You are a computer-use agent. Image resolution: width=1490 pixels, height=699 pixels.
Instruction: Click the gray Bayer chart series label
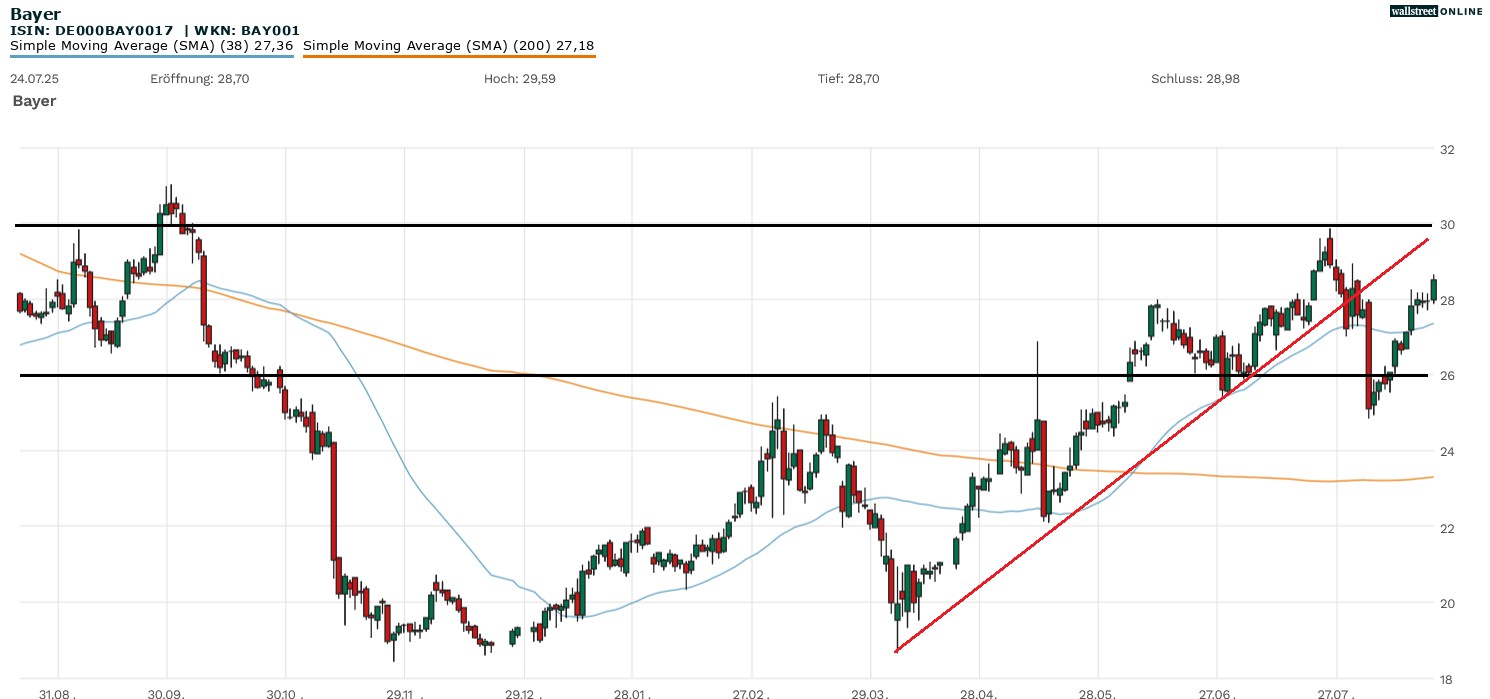[34, 101]
